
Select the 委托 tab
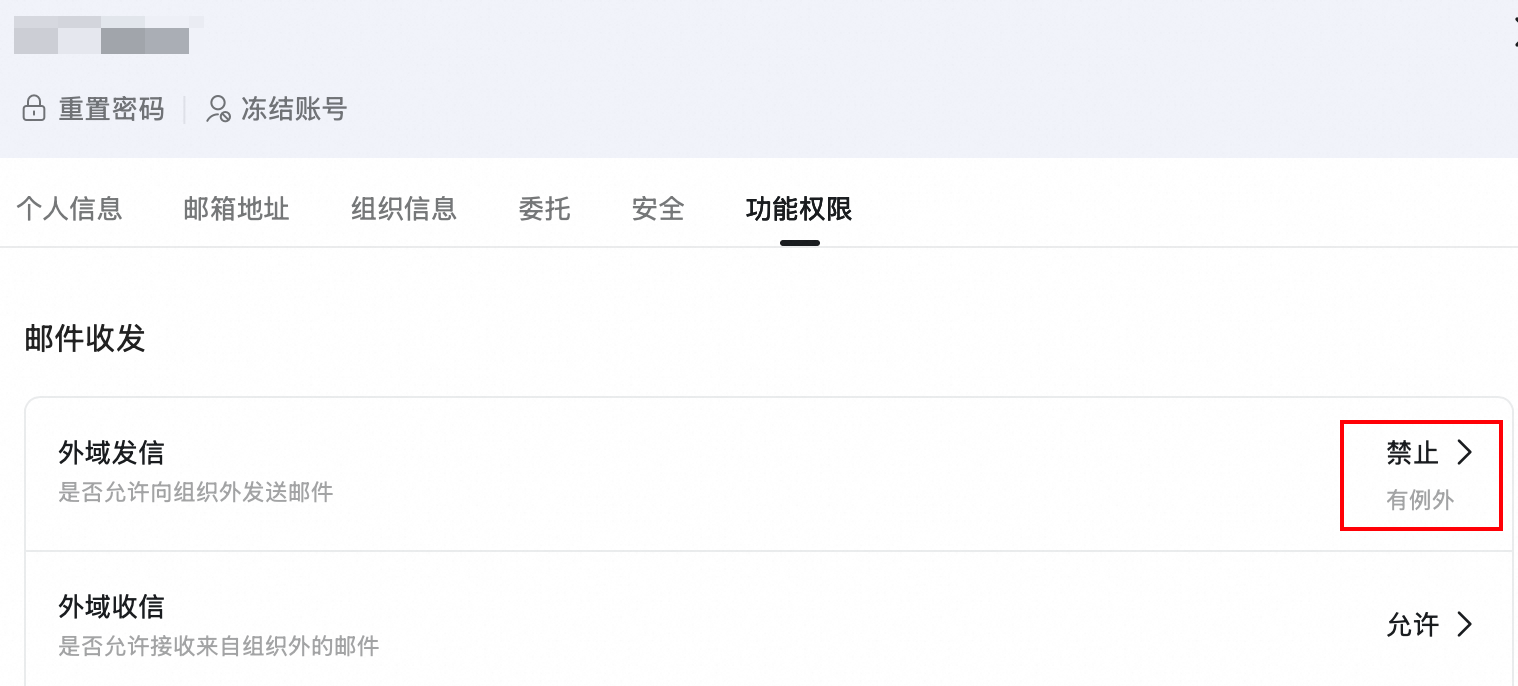coord(544,209)
